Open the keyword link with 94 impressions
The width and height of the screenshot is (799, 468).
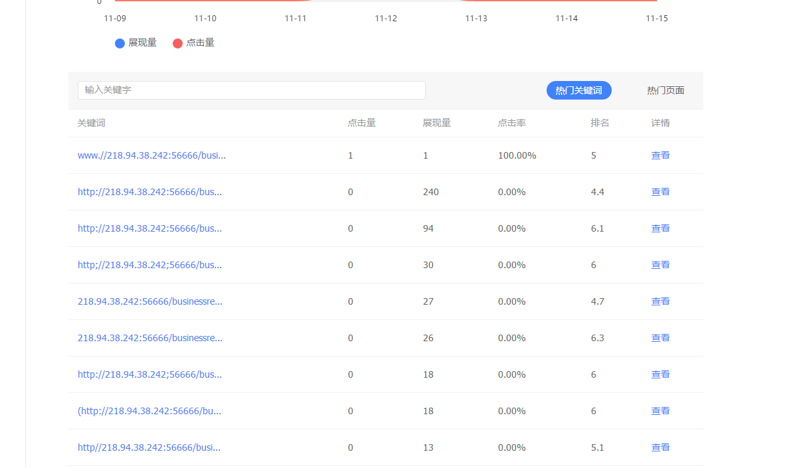[x=149, y=228]
